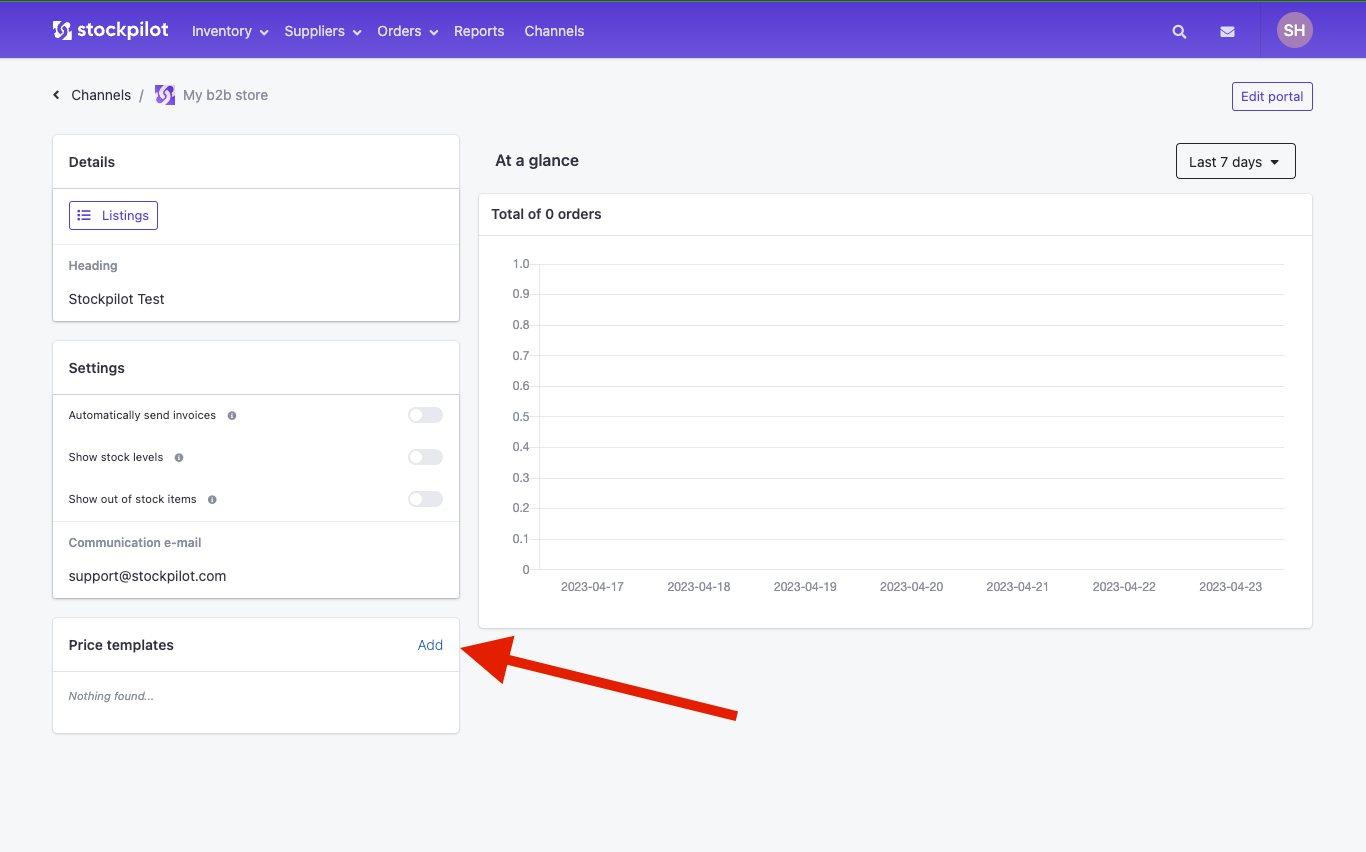Image resolution: width=1366 pixels, height=852 pixels.
Task: Open the search icon in header
Action: [1179, 31]
